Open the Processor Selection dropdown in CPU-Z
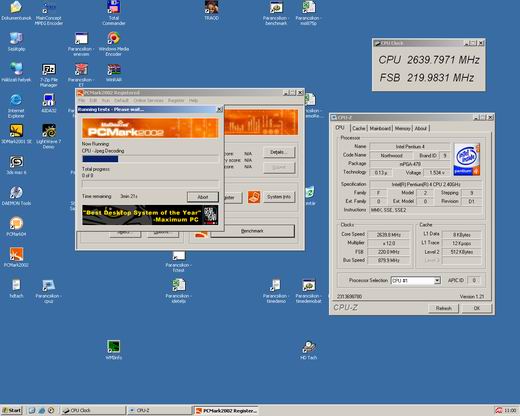Viewport: 520px width, 416px height. (x=437, y=281)
